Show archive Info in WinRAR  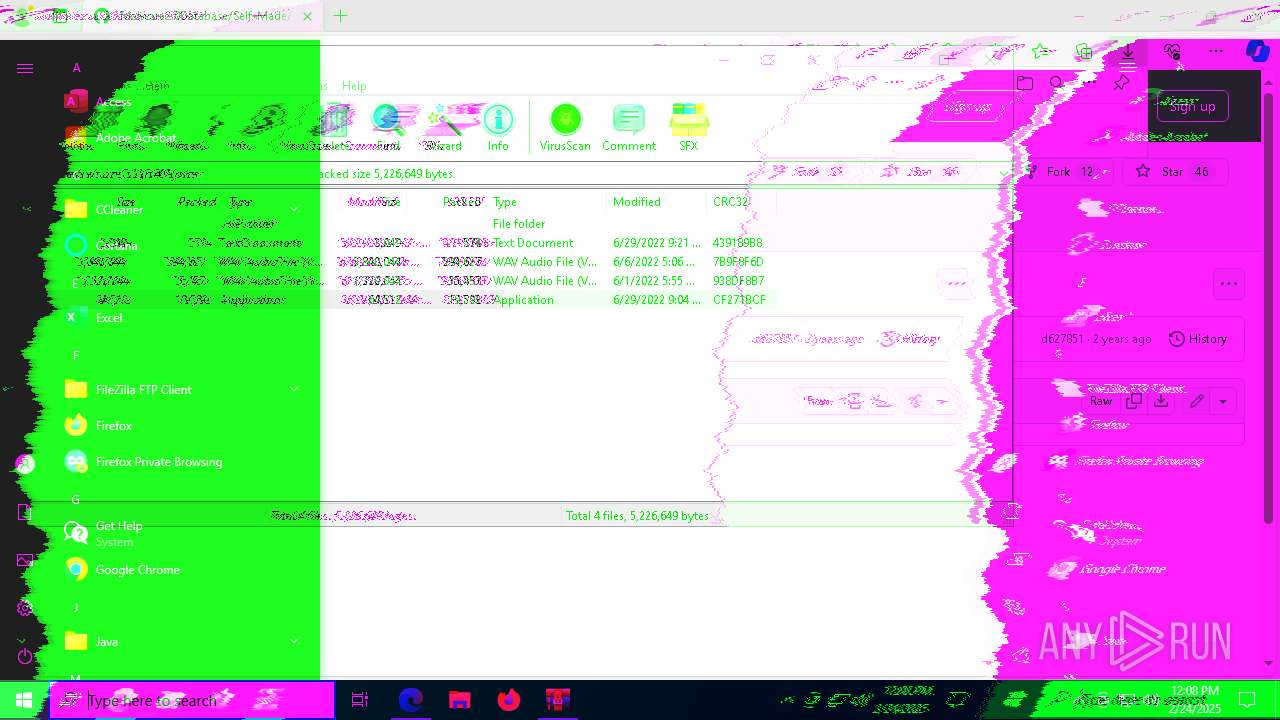tap(498, 128)
